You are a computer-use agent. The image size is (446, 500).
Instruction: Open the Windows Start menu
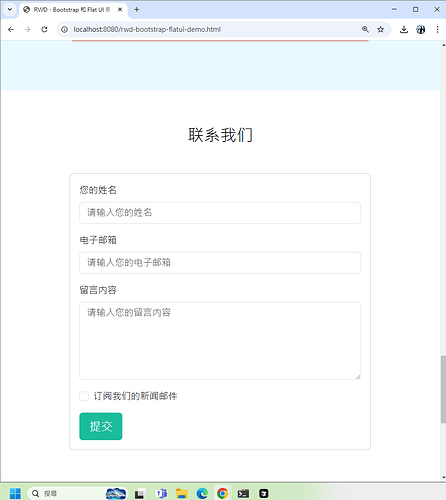(x=15, y=493)
